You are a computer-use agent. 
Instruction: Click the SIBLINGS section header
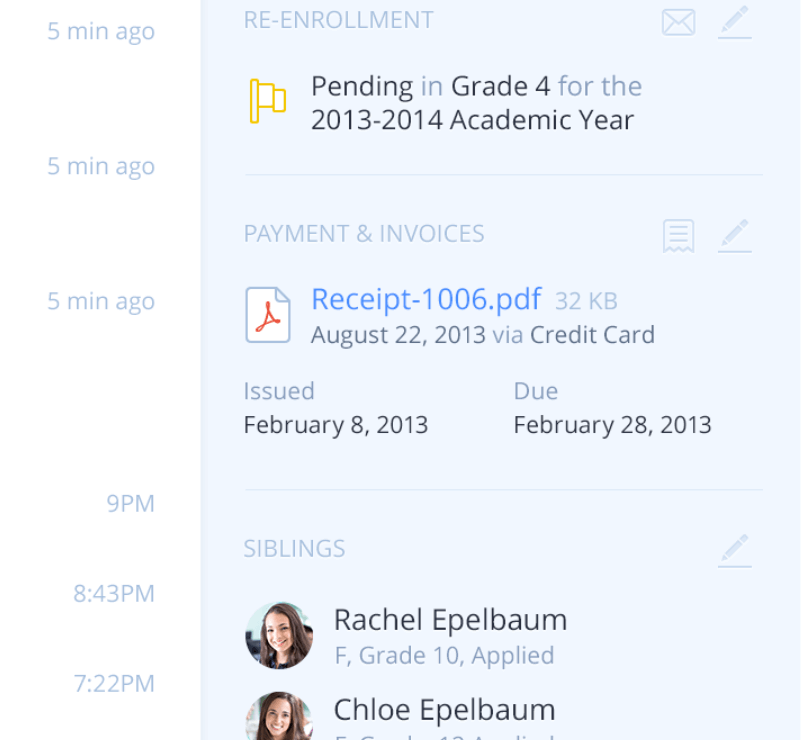click(x=294, y=549)
